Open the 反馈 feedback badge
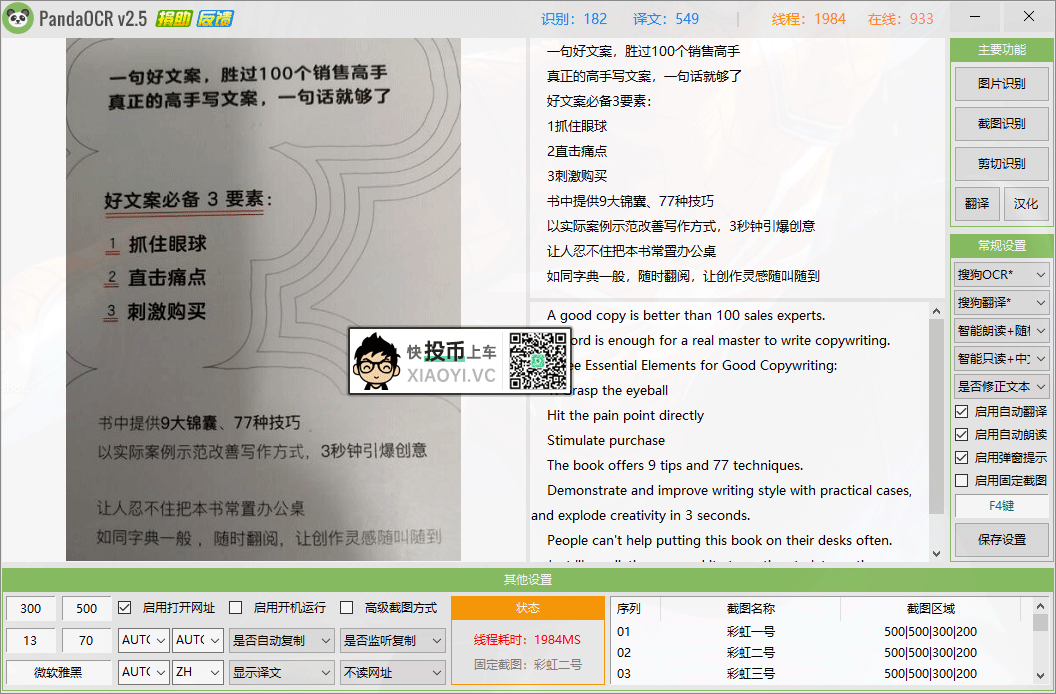The width and height of the screenshot is (1056, 694). coord(216,19)
